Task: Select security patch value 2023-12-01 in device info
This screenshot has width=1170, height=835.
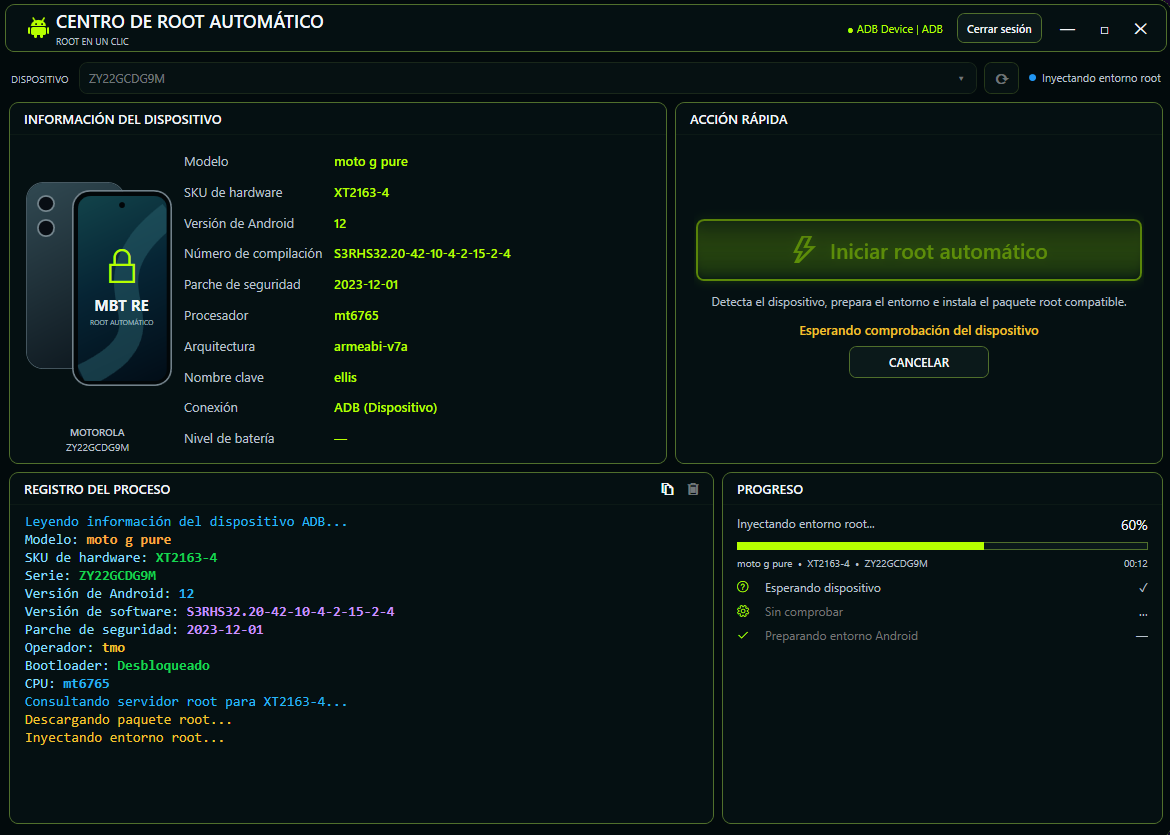Action: [x=366, y=285]
